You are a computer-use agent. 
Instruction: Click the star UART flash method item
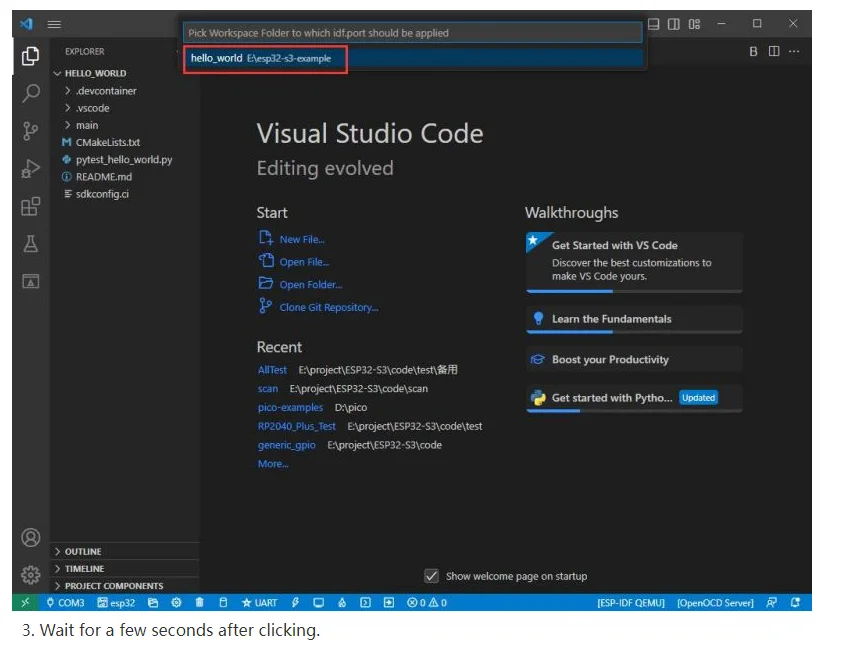click(x=259, y=603)
